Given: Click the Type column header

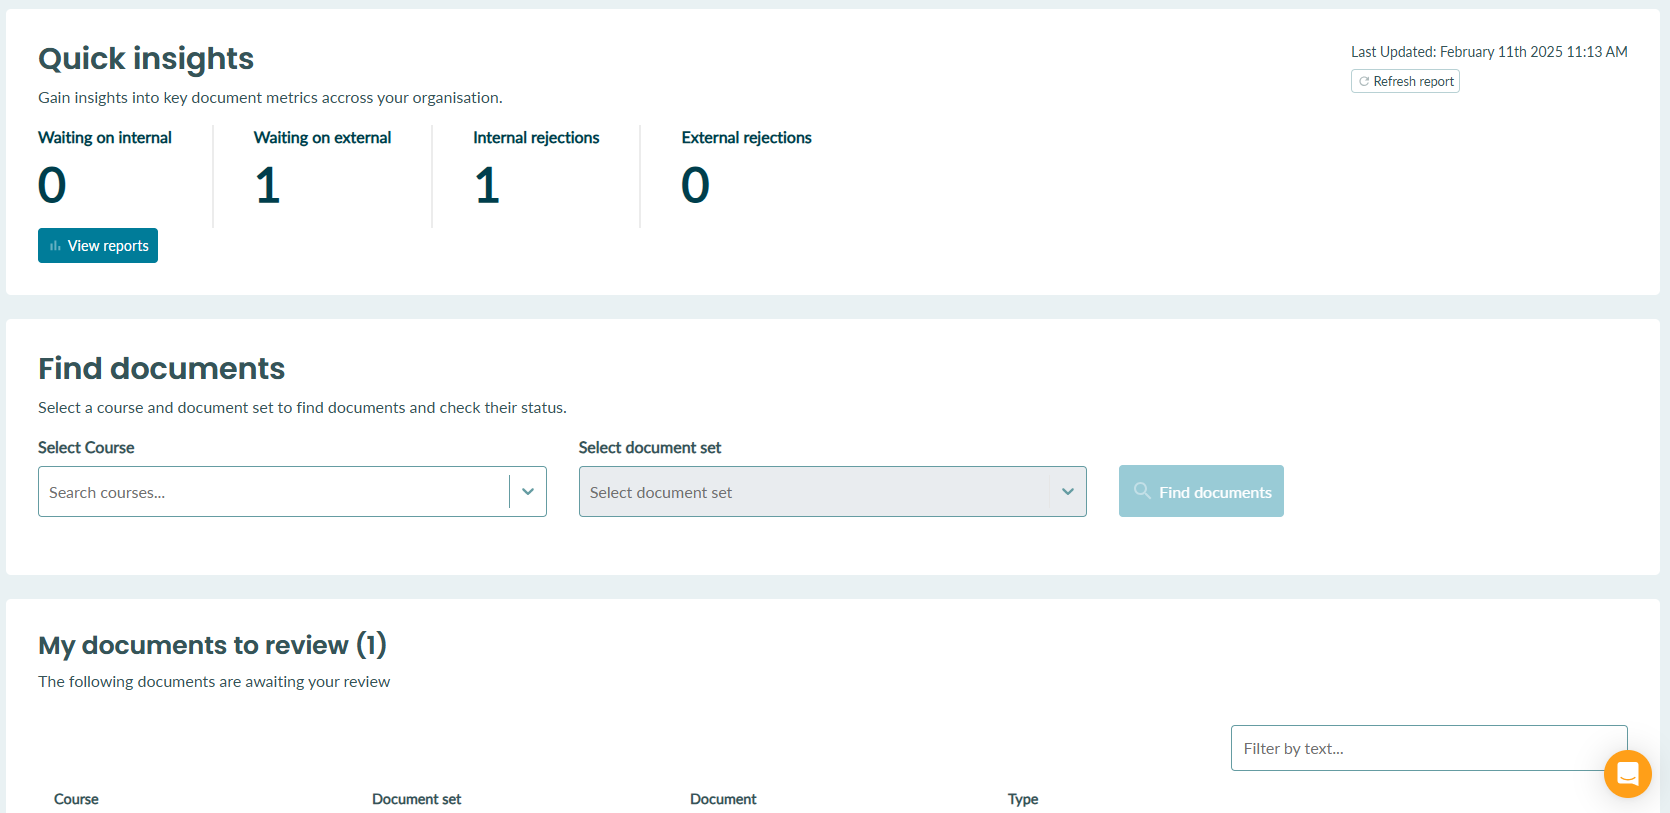Looking at the screenshot, I should [1023, 799].
